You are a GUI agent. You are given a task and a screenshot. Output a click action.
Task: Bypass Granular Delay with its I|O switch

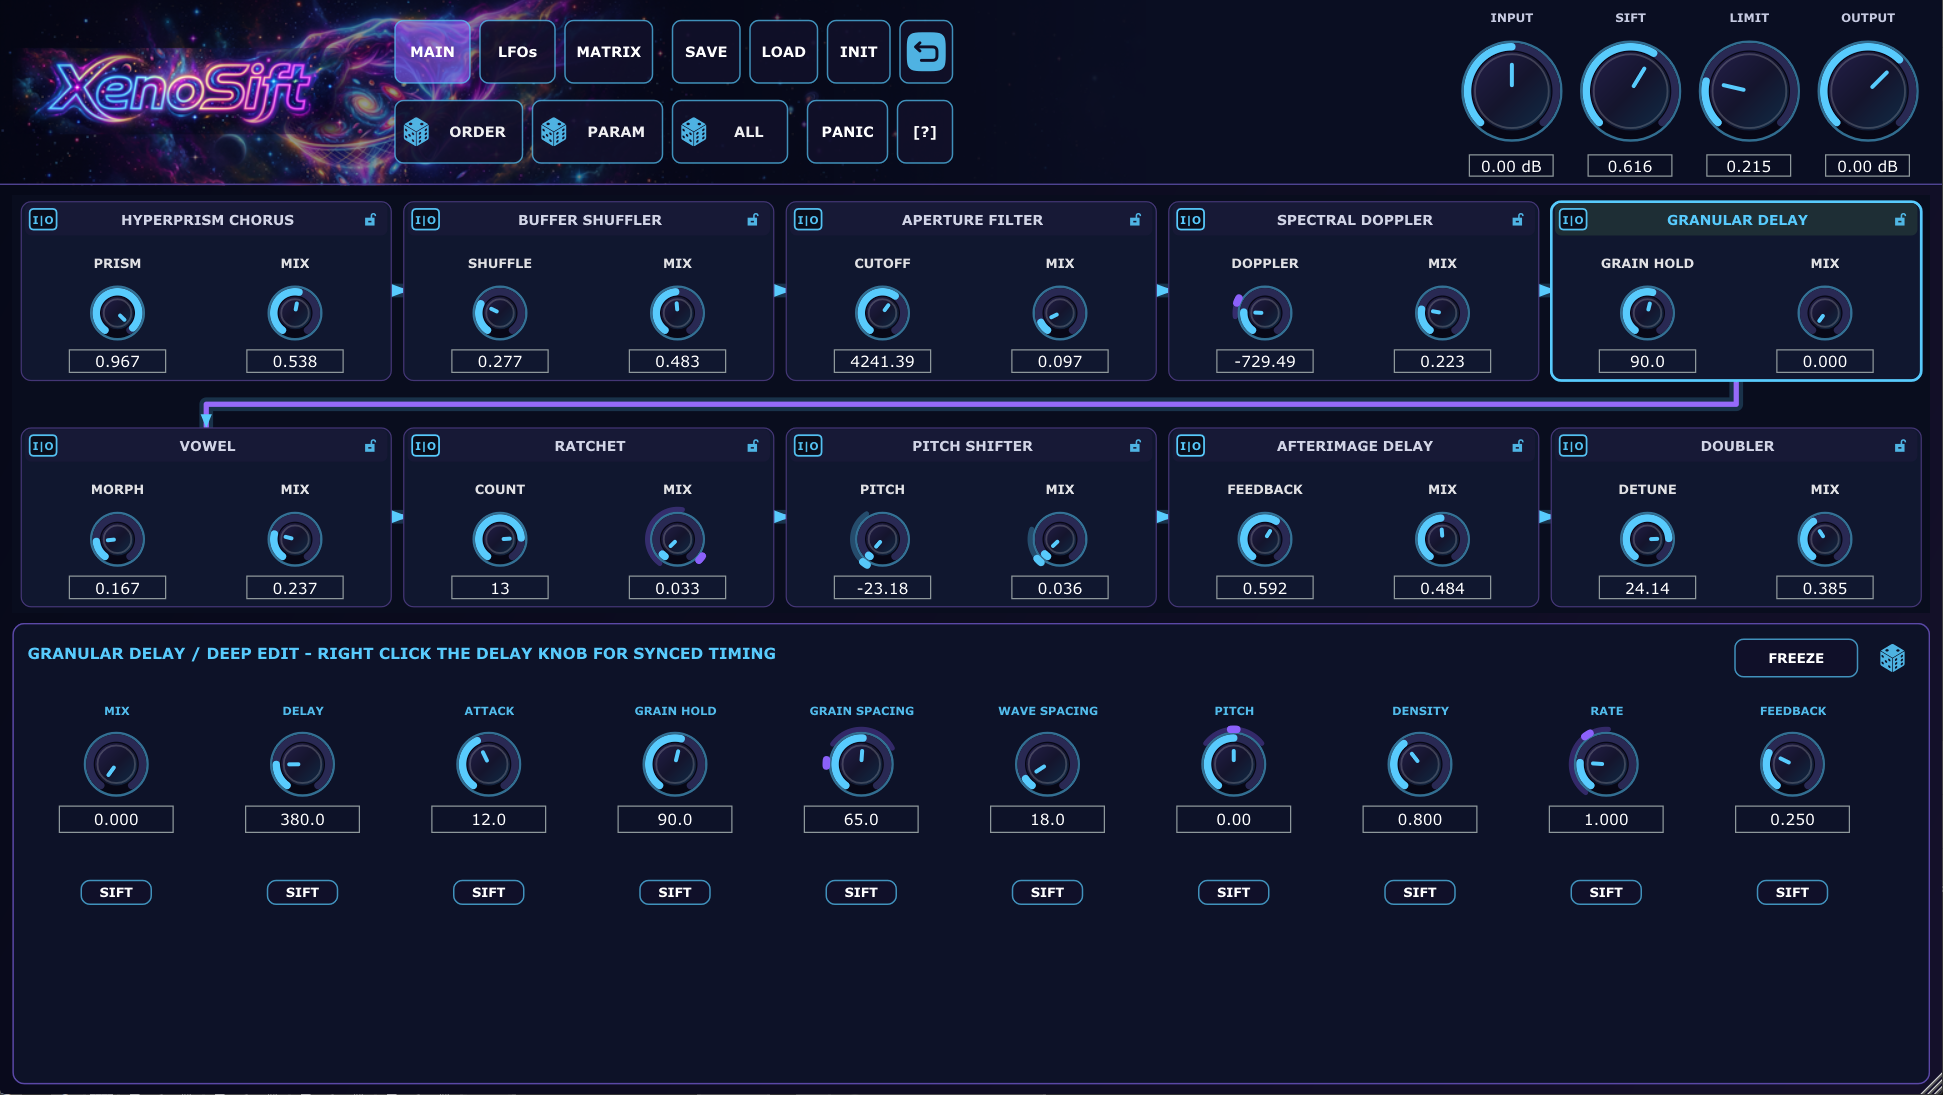point(1573,220)
